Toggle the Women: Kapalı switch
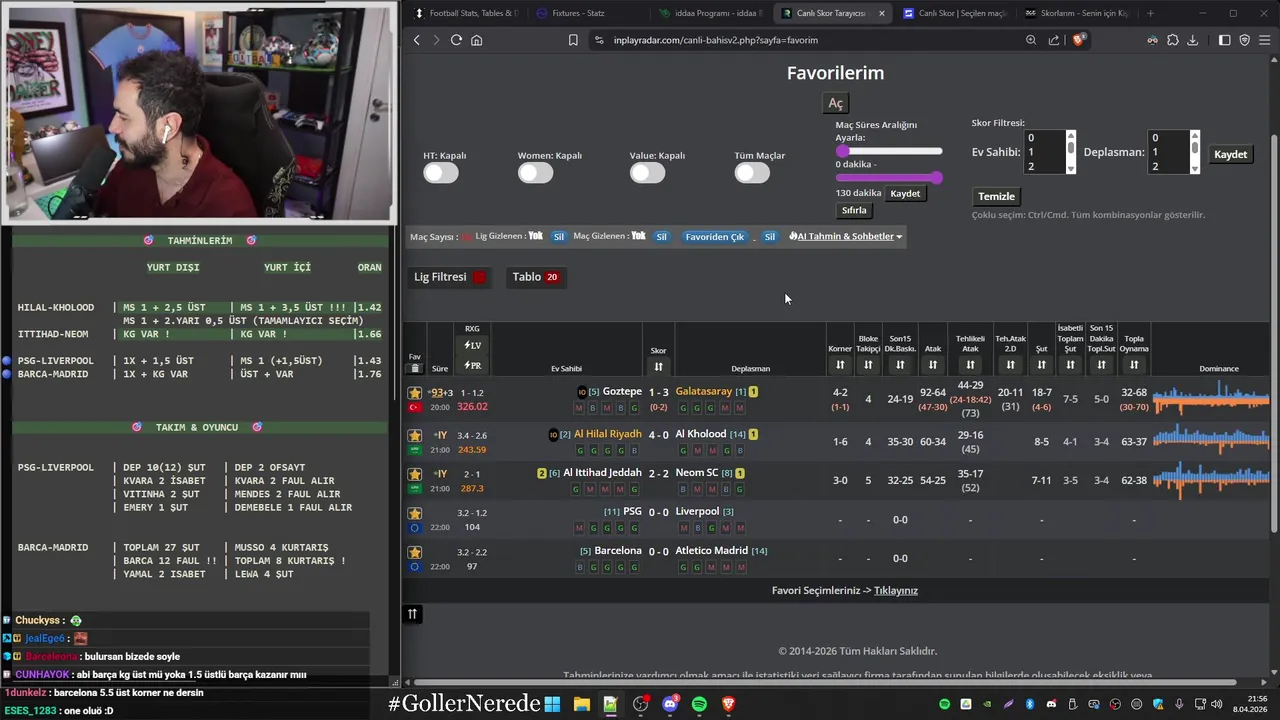This screenshot has width=1280, height=720. click(x=535, y=173)
